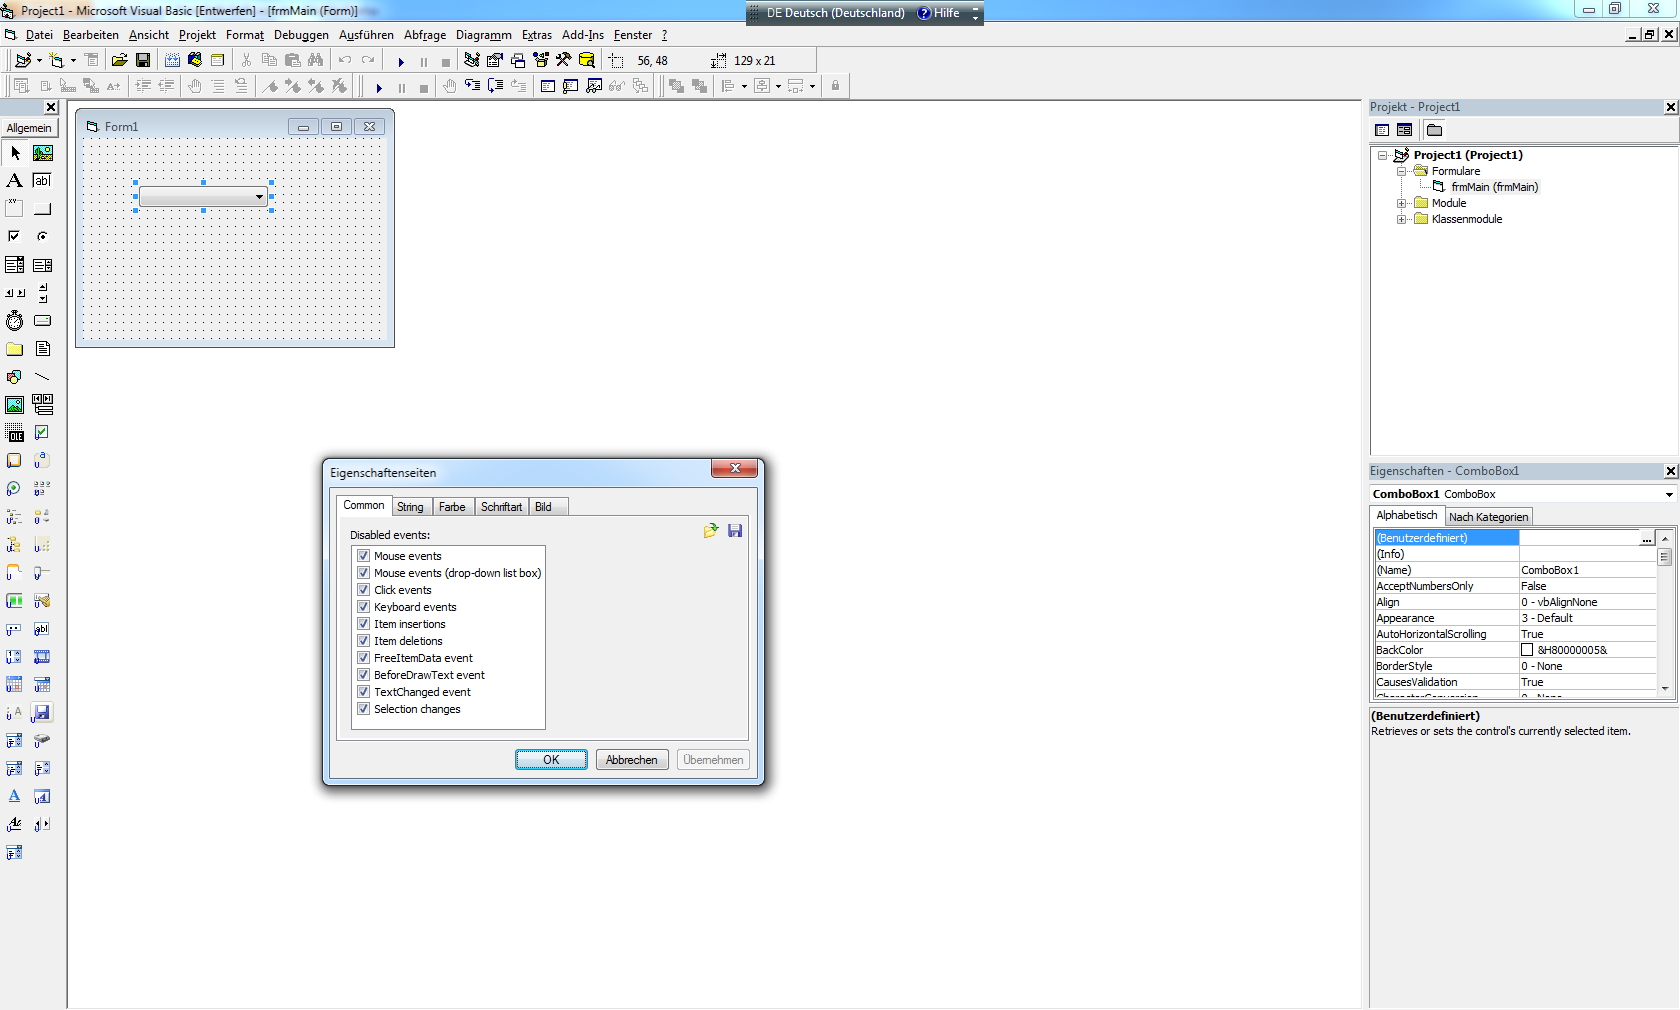Uncheck the 'Mouse events' checkbox
This screenshot has width=1680, height=1010.
point(364,556)
